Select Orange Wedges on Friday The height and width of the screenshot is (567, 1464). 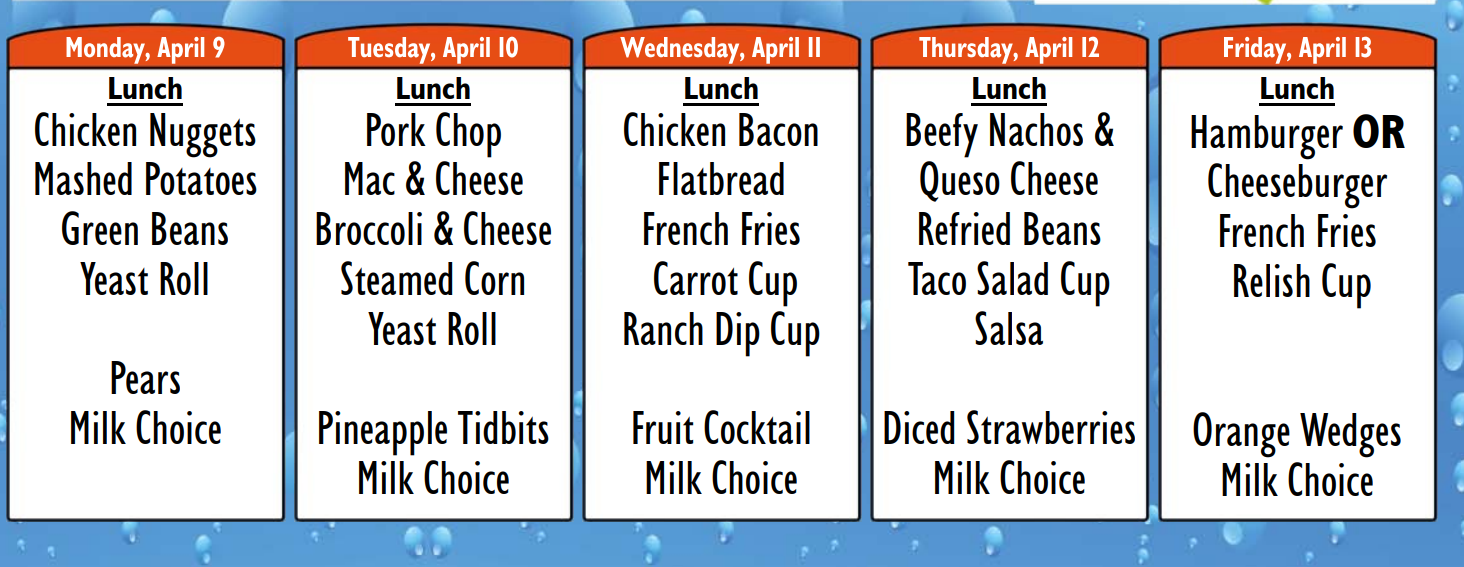pos(1297,434)
